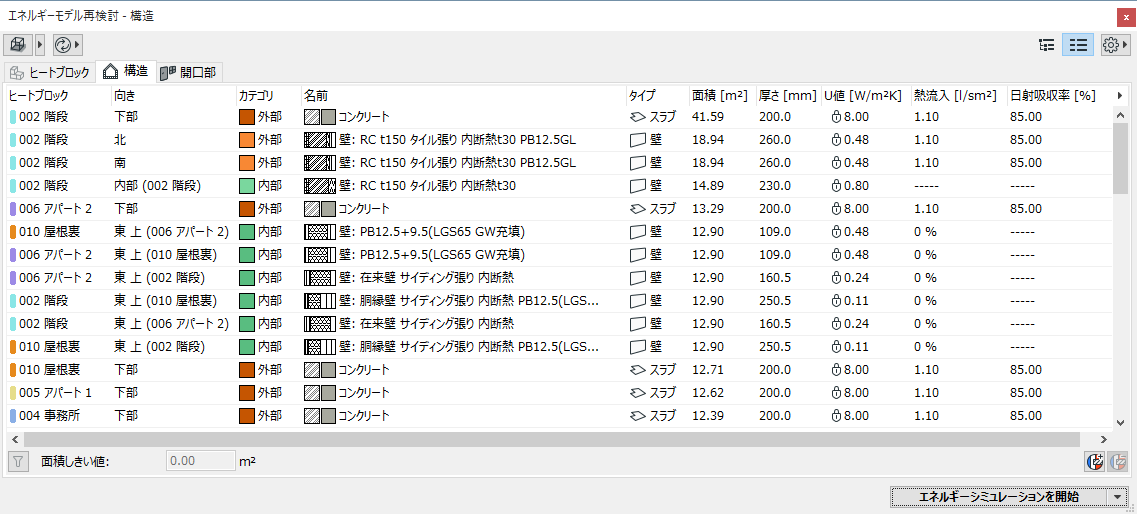Open the arrow menu next to the 3D view icon

pyautogui.click(x=40, y=45)
